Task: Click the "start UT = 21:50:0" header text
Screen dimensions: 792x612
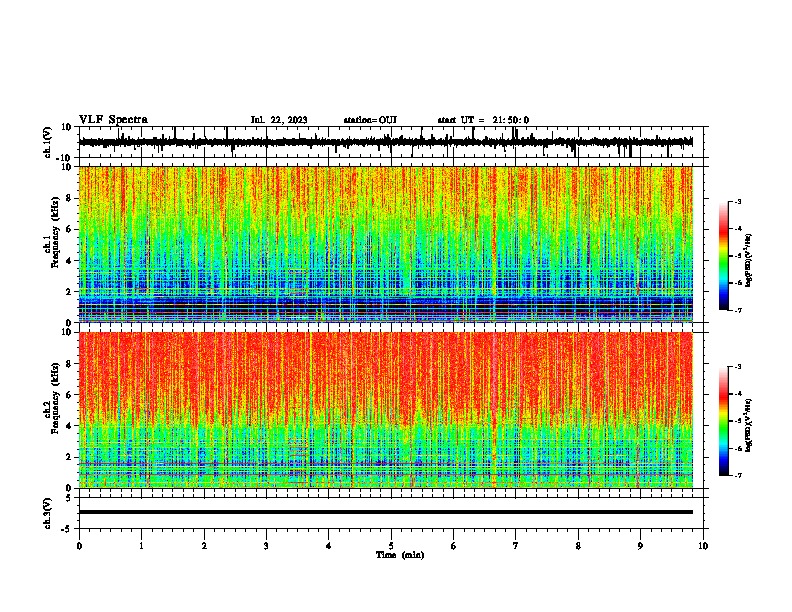Action: point(483,120)
